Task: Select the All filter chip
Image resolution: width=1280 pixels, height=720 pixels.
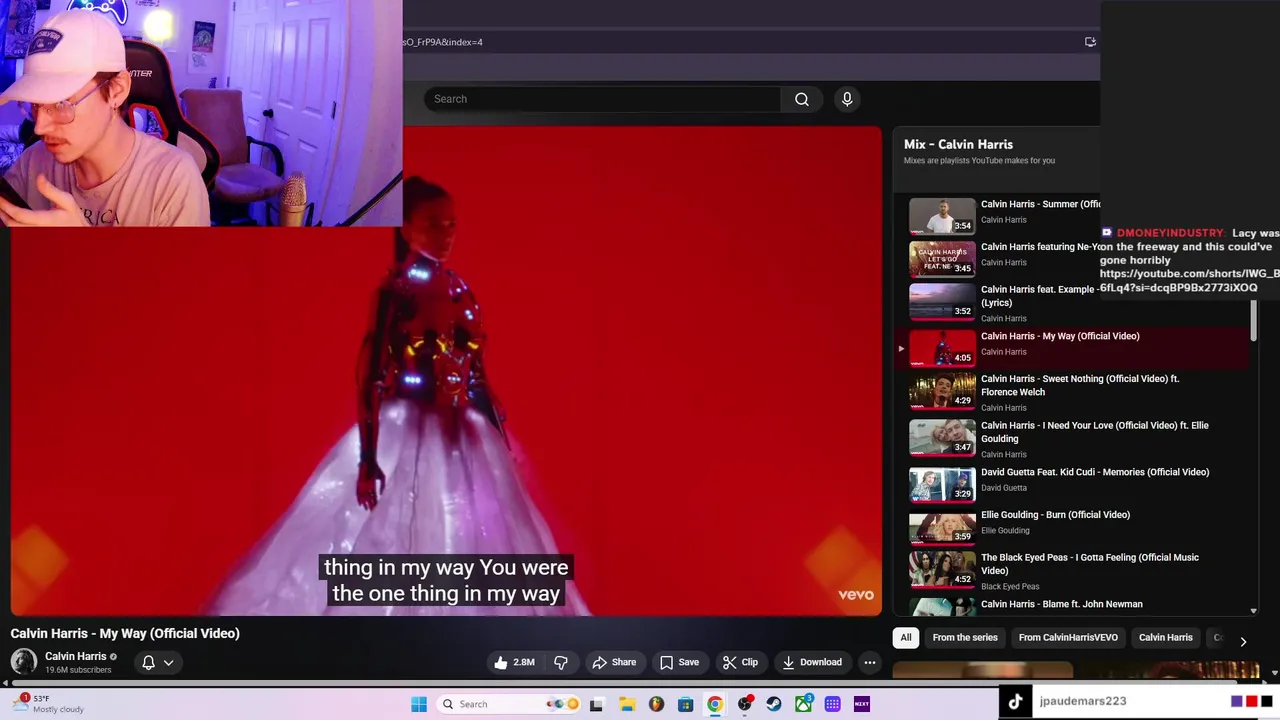Action: click(x=906, y=637)
